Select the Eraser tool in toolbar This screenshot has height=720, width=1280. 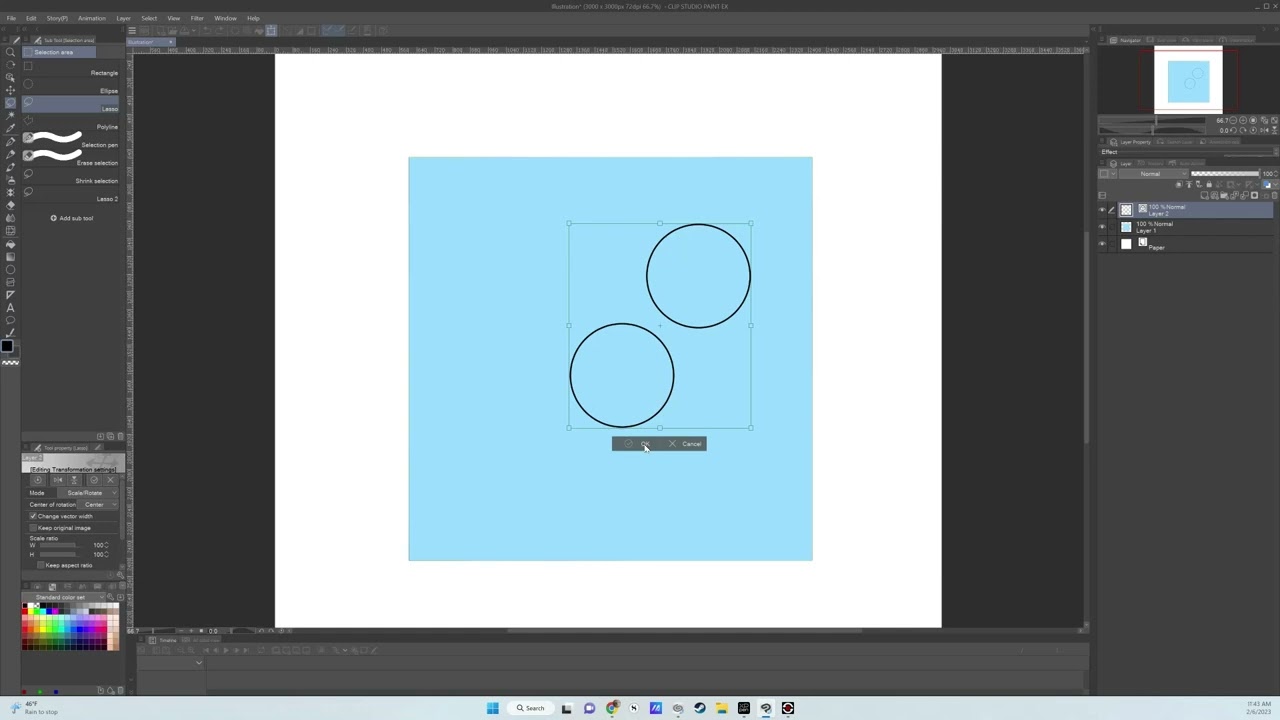click(10, 205)
